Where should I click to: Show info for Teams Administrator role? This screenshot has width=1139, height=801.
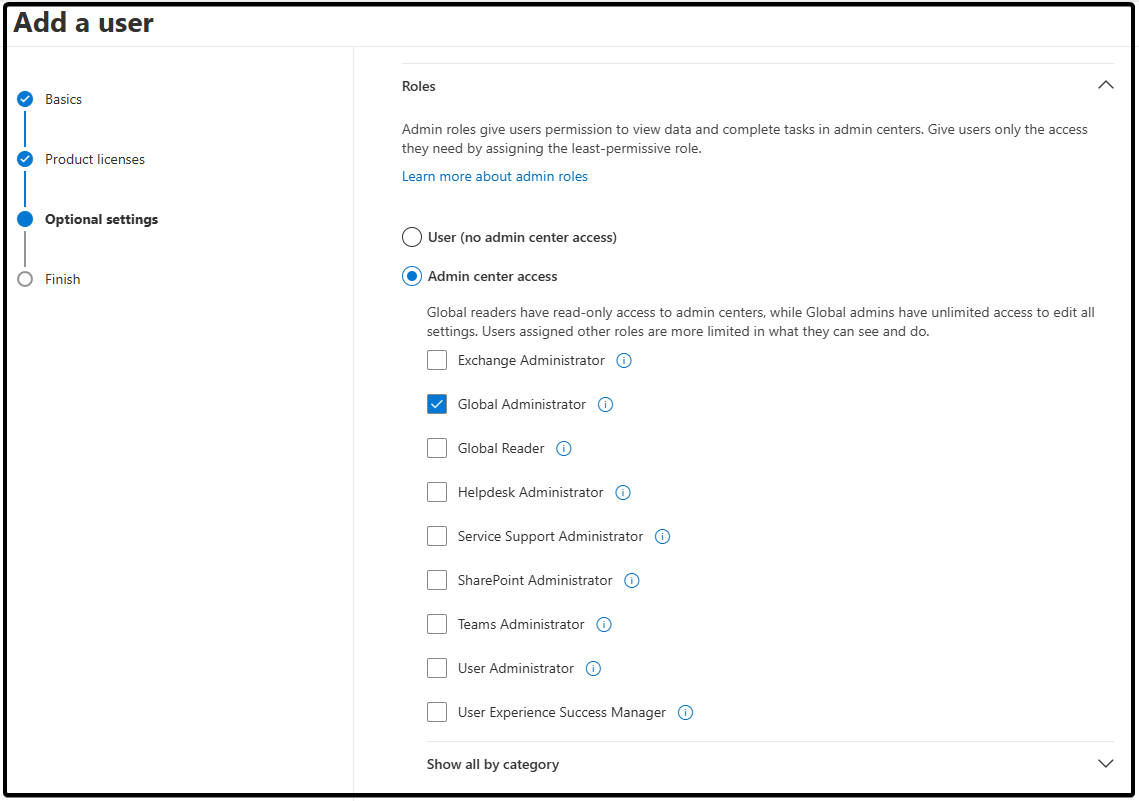[604, 625]
